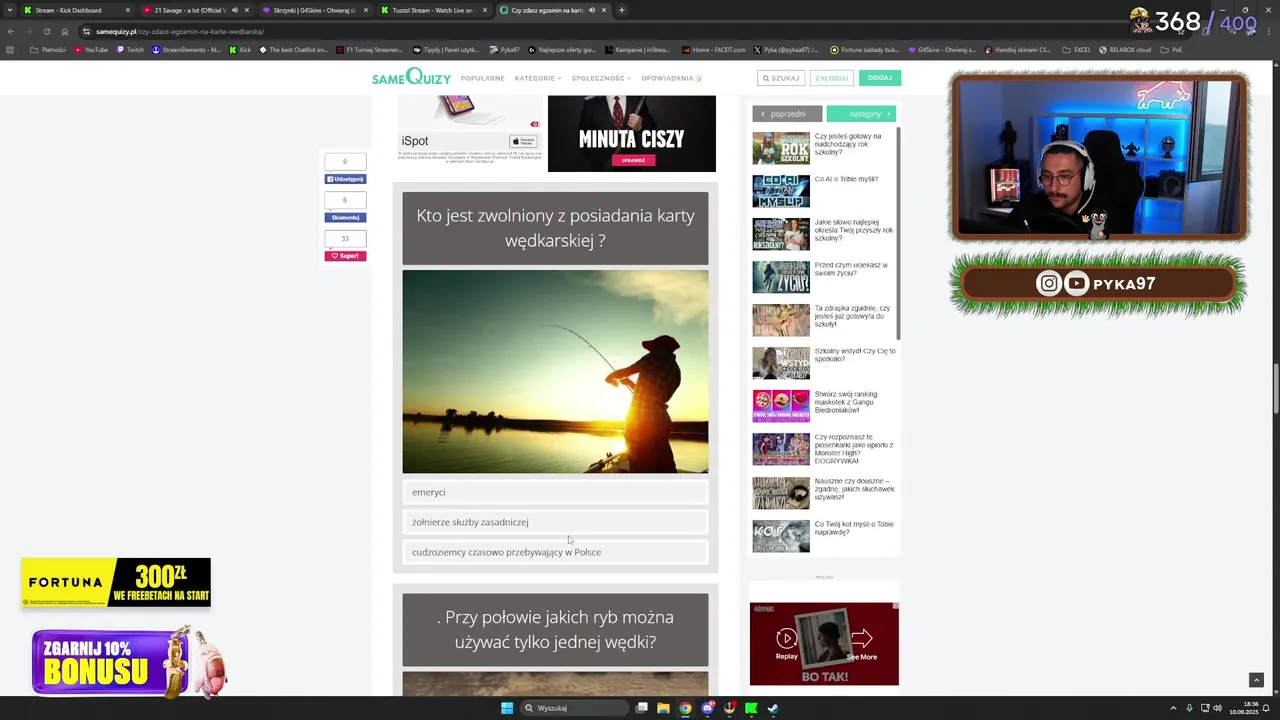Switch to Stream - Kick Dashboard tab

tap(75, 10)
